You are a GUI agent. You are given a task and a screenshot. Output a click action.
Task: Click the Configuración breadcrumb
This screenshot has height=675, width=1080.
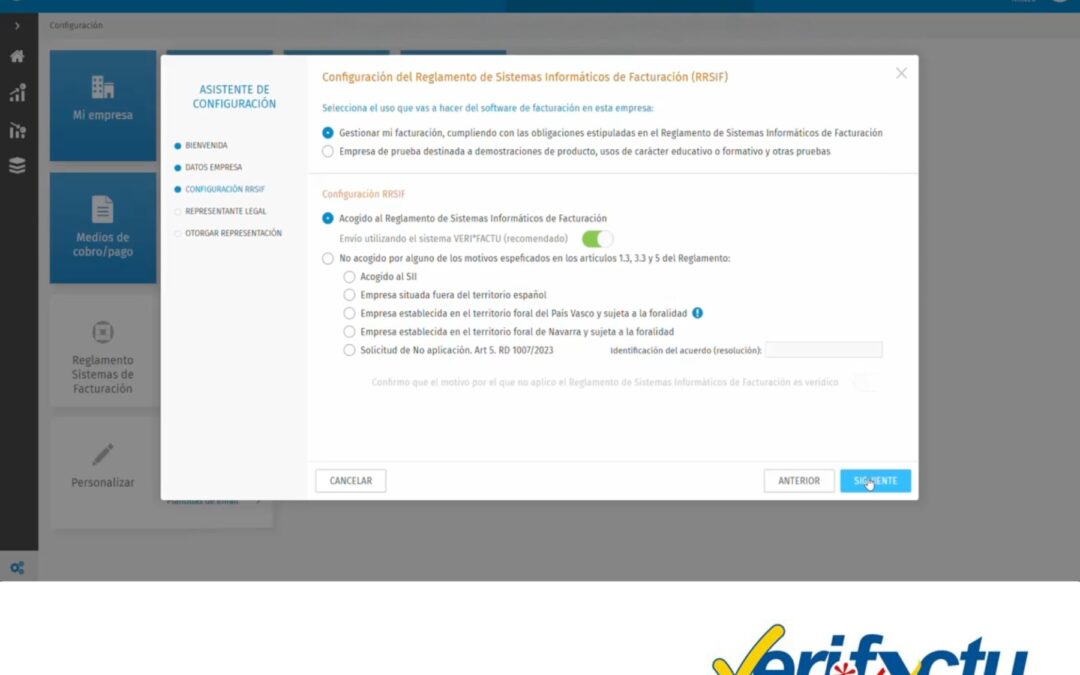click(x=76, y=25)
